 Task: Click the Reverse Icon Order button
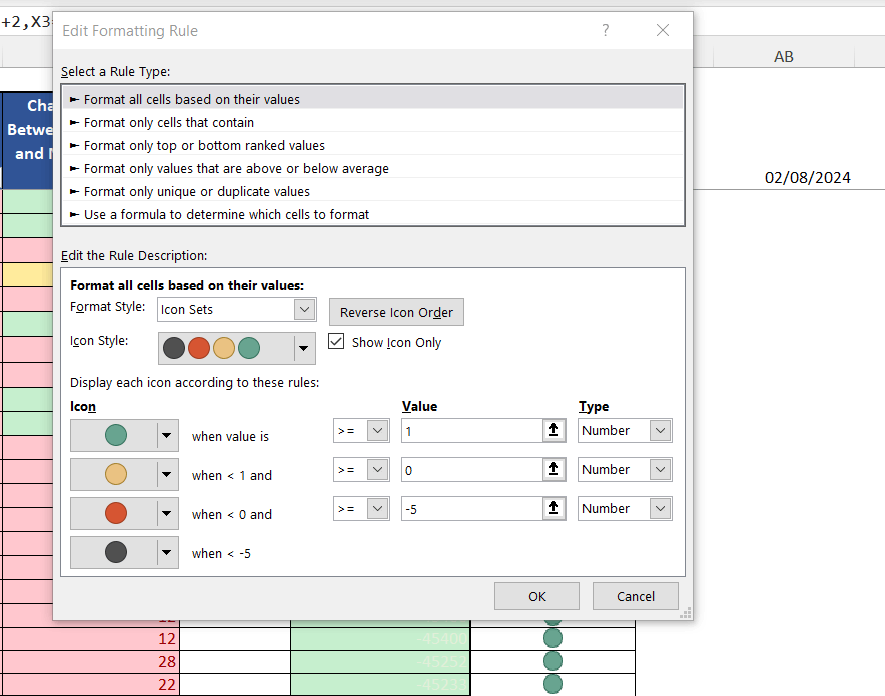click(396, 312)
